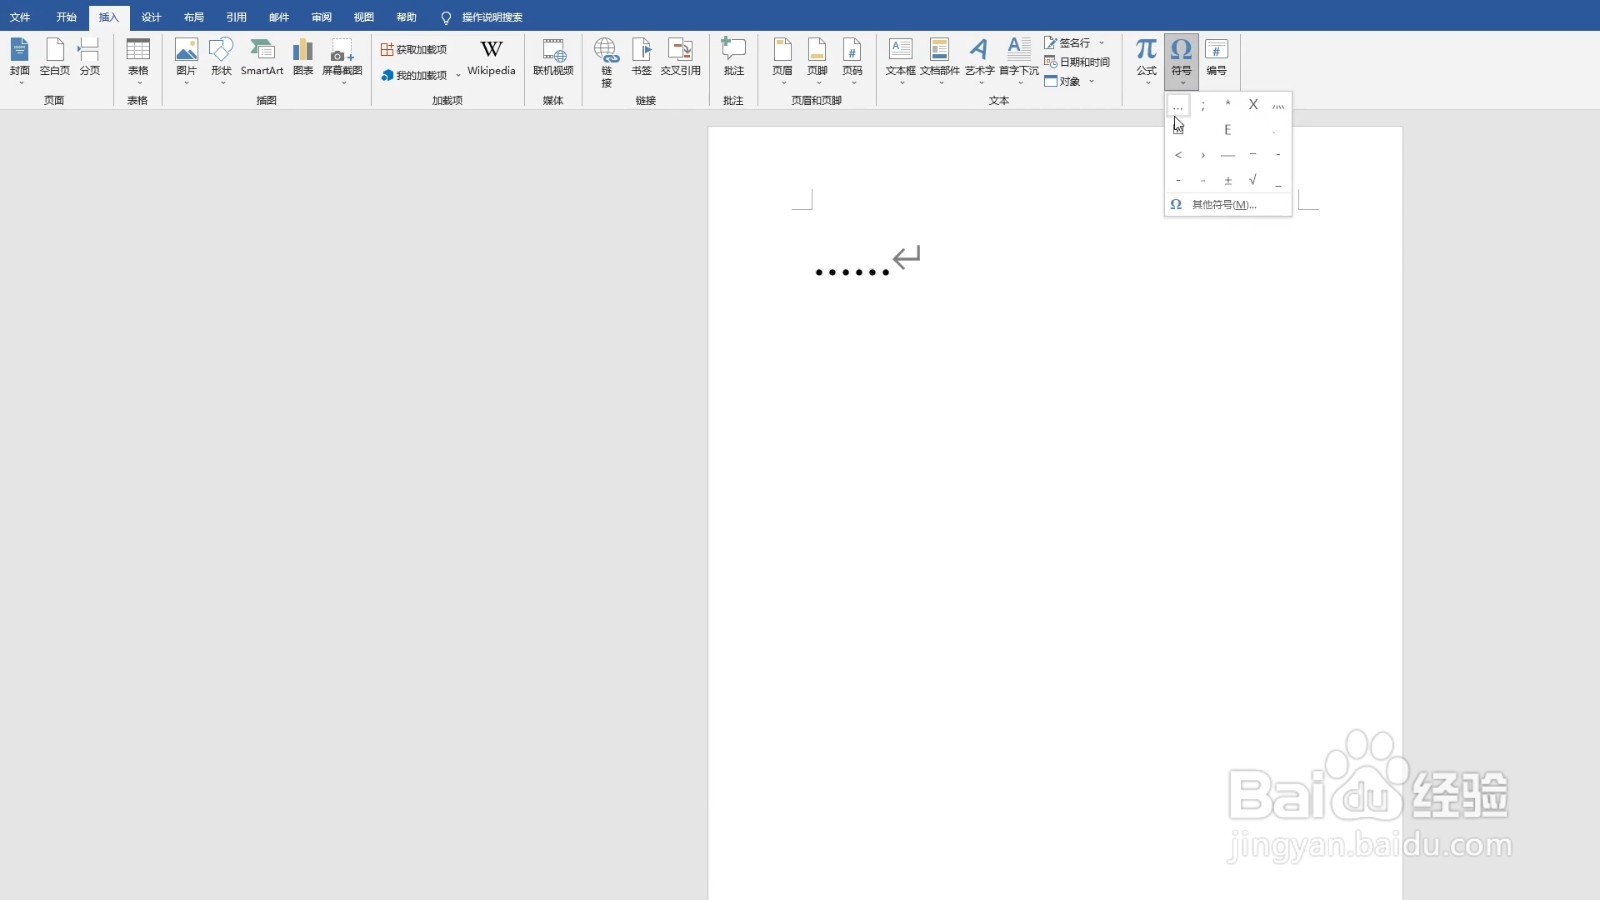Expand signature line dropdown arrow
This screenshot has height=900, width=1600.
[x=1102, y=43]
